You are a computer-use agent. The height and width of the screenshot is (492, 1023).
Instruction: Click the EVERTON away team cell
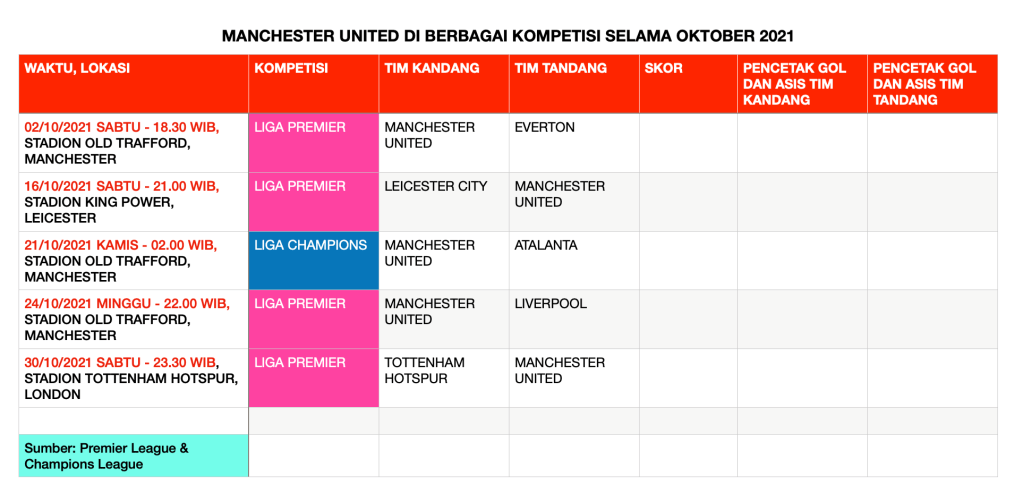coord(573,143)
